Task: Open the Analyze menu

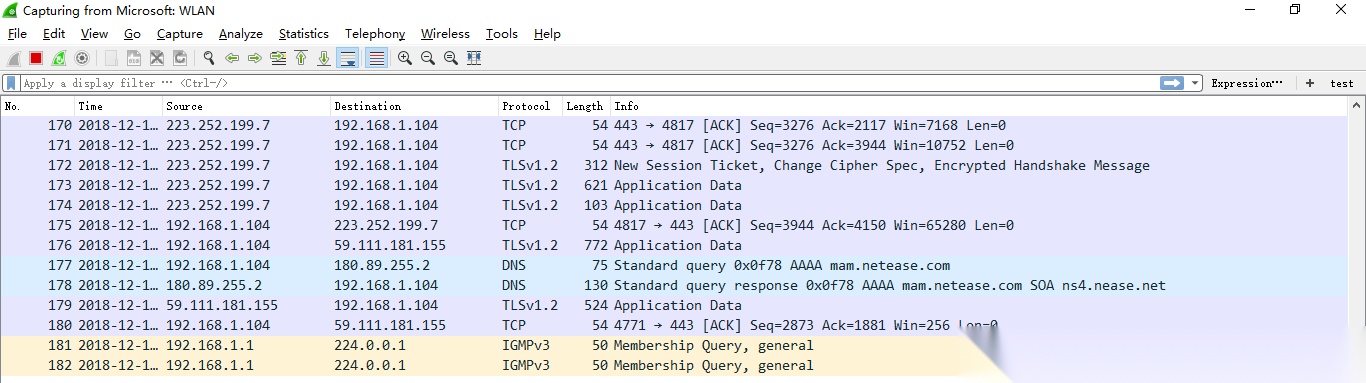Action: coord(241,34)
